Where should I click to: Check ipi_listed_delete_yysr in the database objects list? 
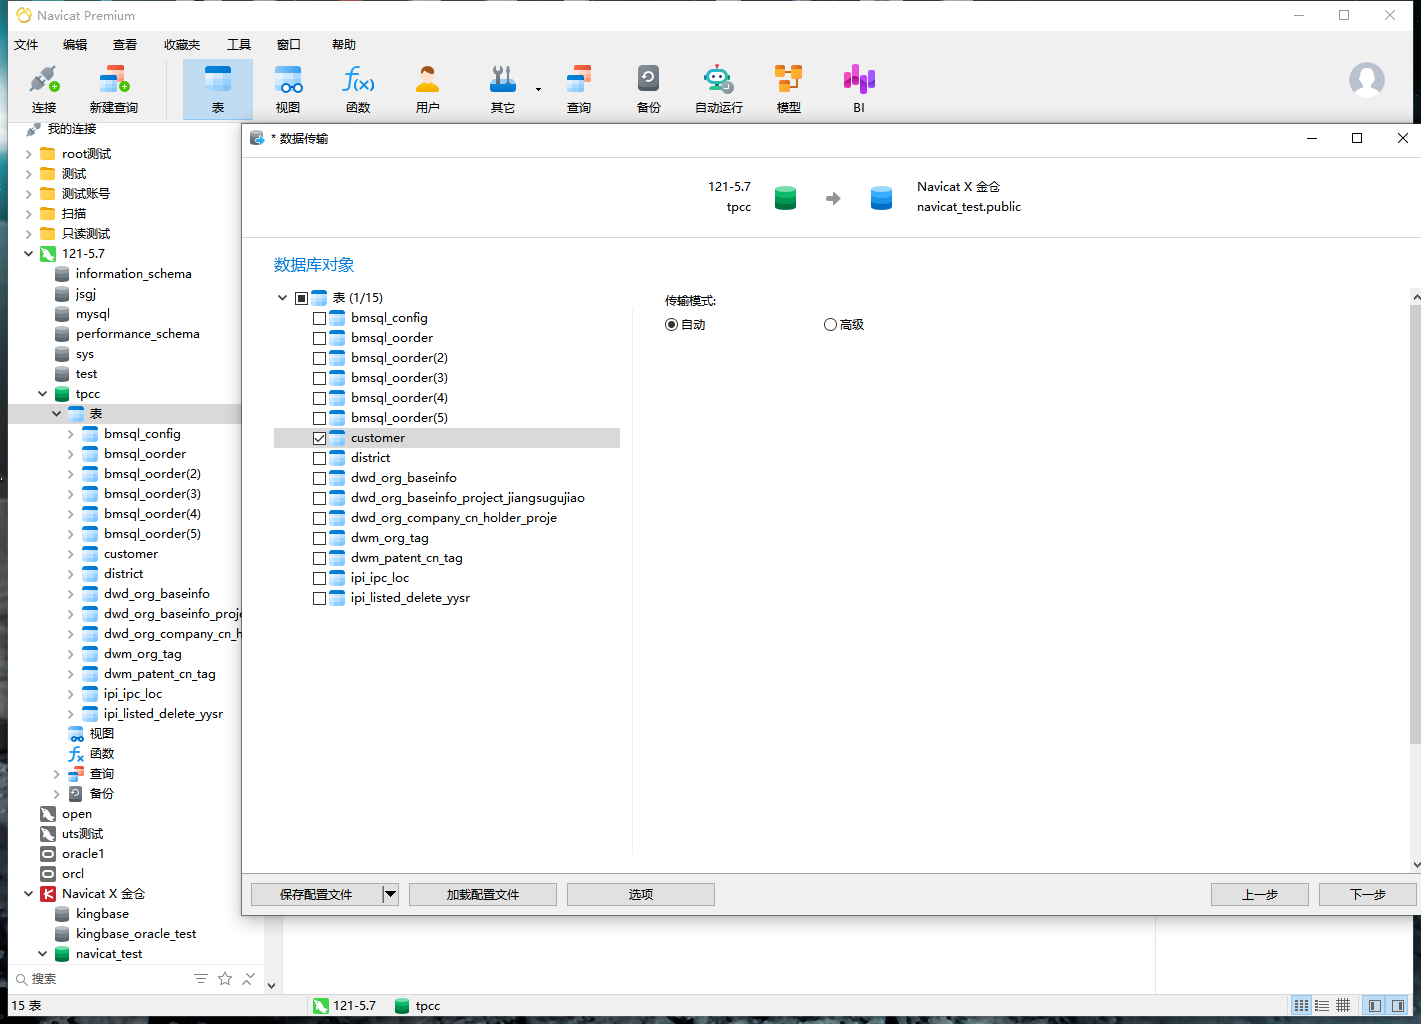(x=320, y=598)
